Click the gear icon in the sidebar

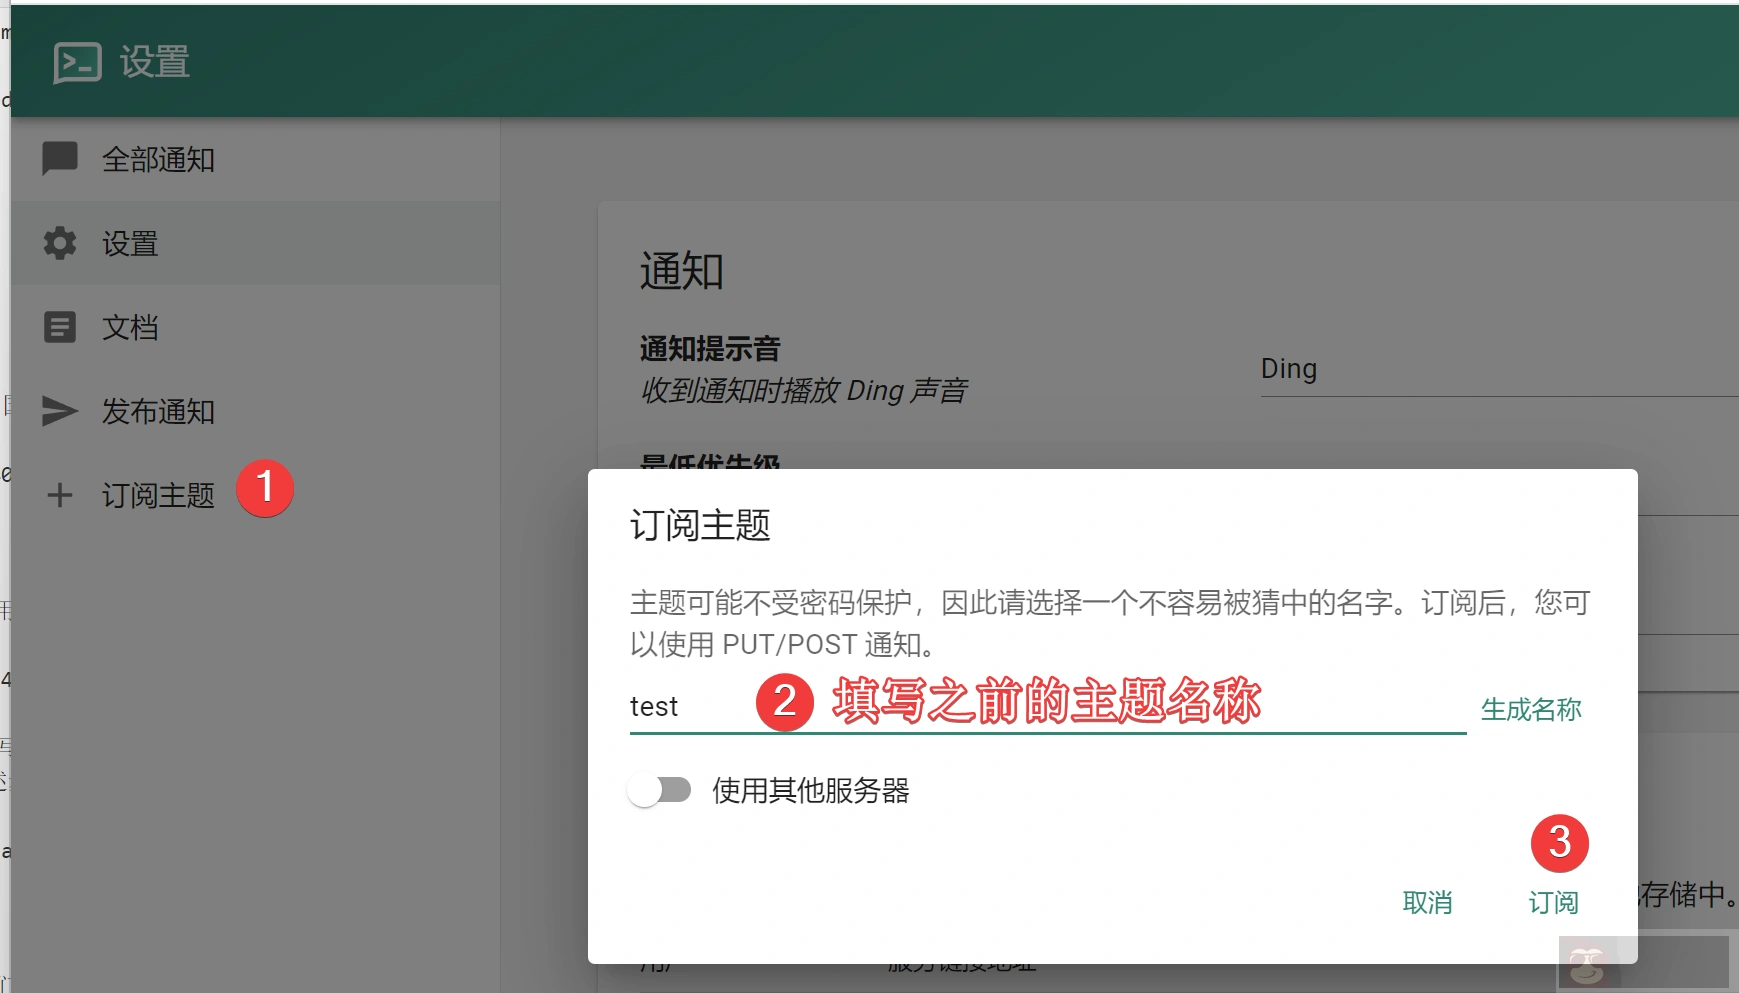[x=60, y=243]
